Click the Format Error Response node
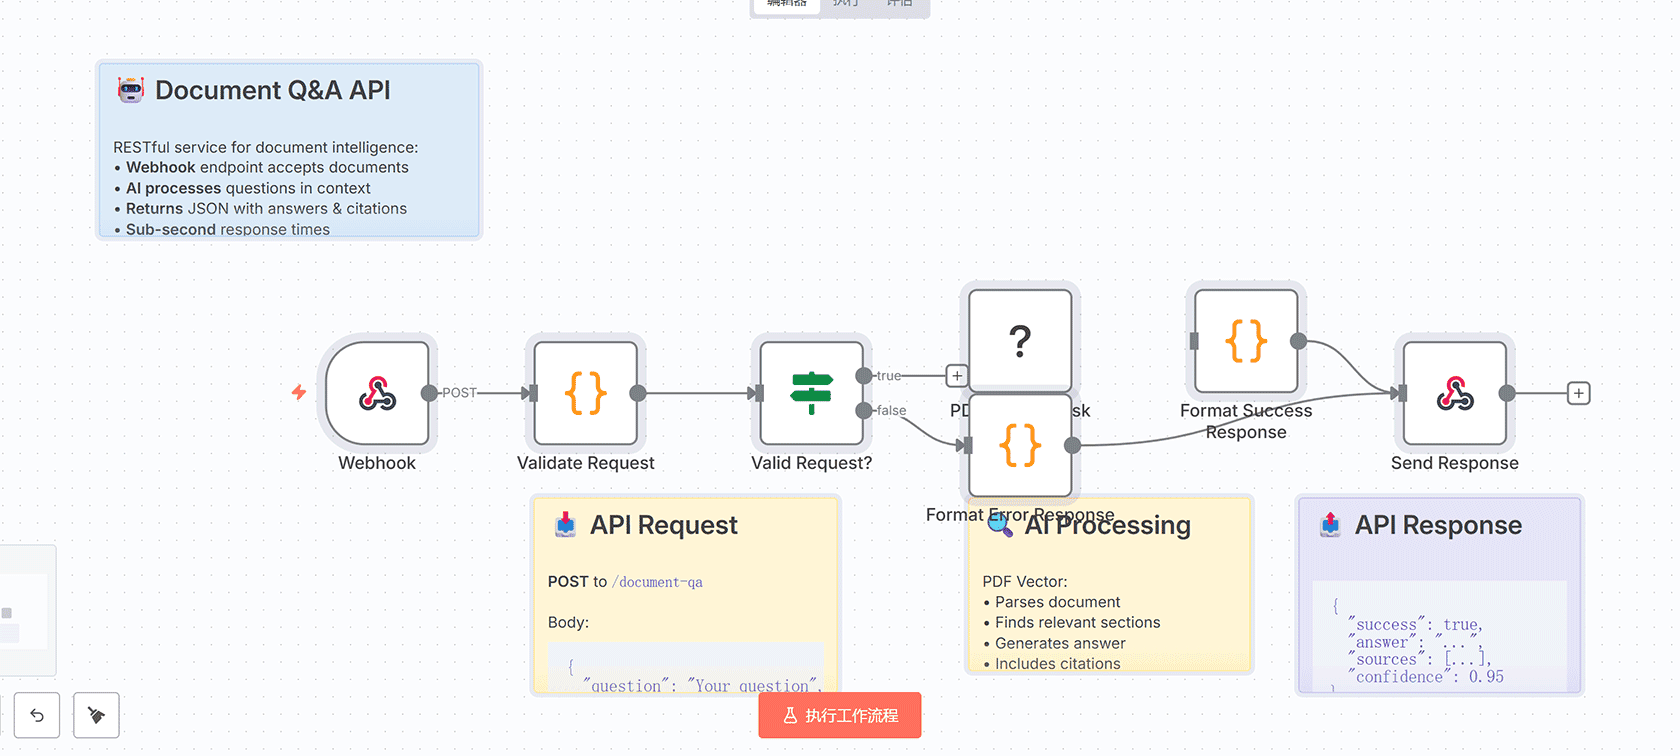Screen dimensions: 1680x756 pos(1020,445)
